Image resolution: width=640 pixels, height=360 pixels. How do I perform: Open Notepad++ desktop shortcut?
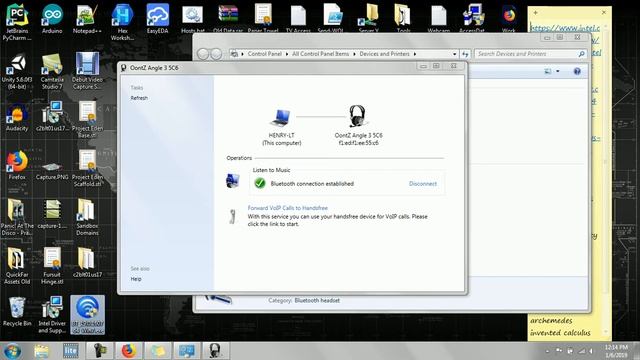87,18
